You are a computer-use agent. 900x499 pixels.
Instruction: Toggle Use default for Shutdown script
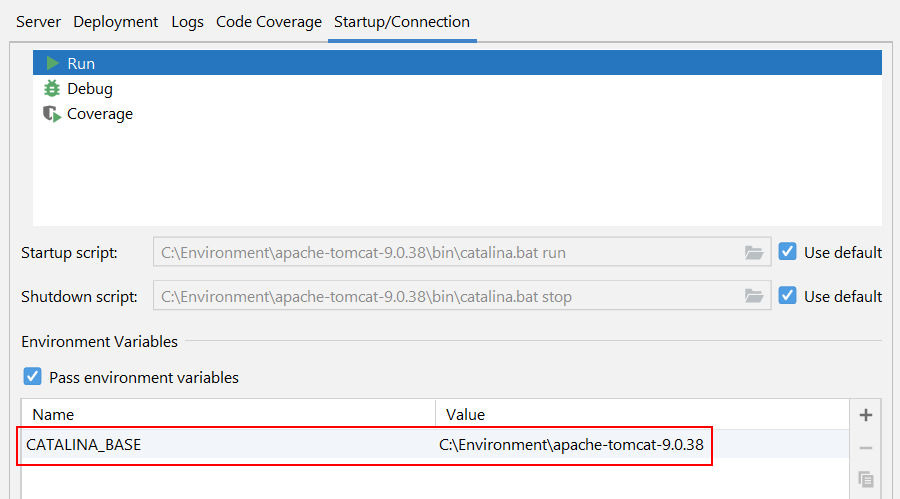tap(788, 296)
